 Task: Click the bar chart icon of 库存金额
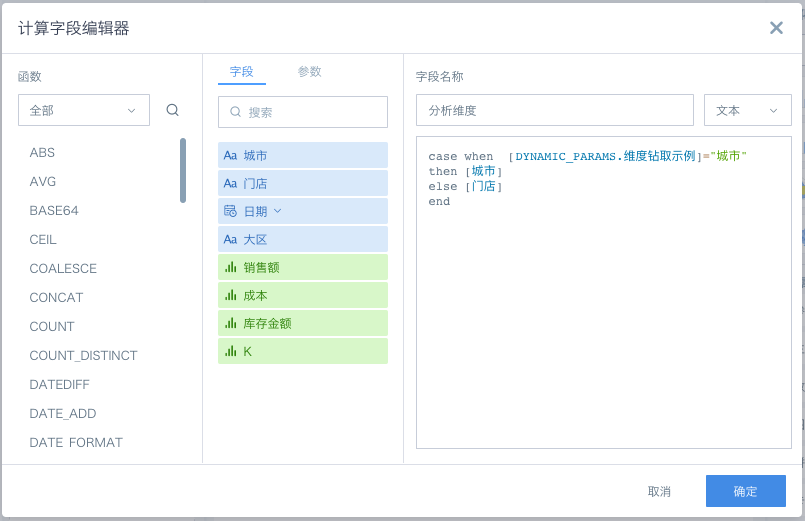231,323
